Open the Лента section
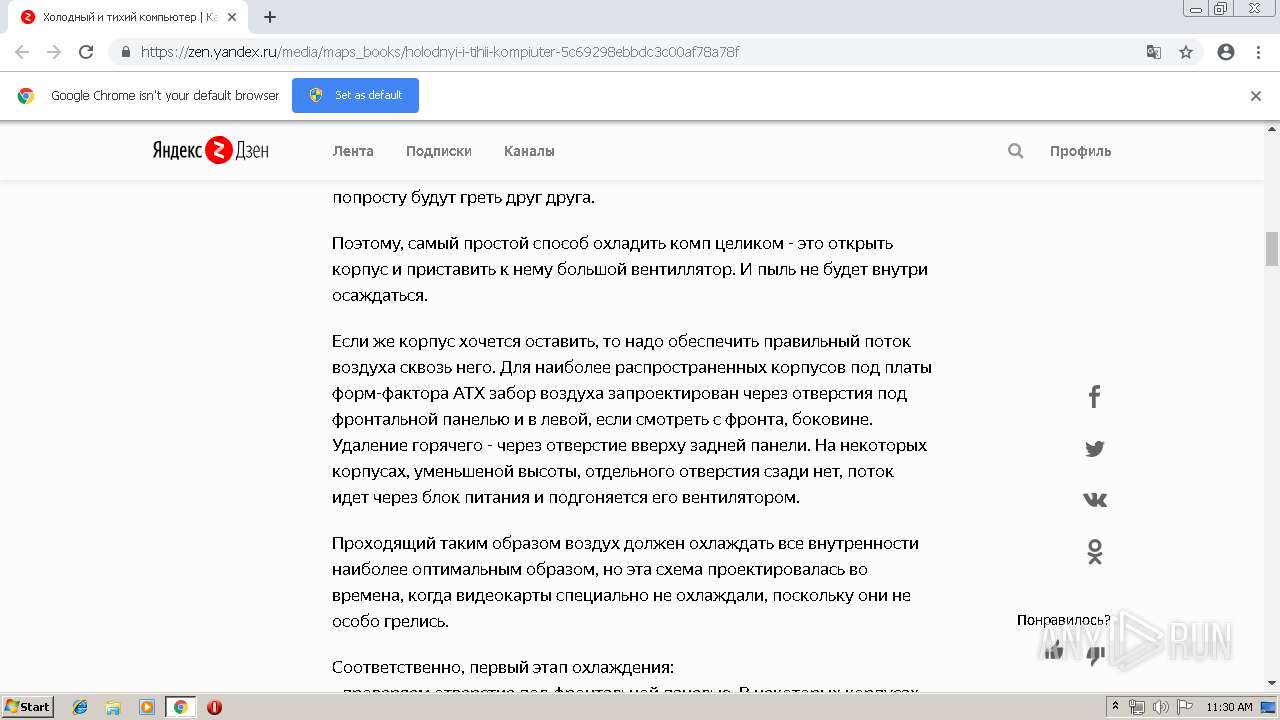The height and width of the screenshot is (720, 1280). click(x=353, y=151)
